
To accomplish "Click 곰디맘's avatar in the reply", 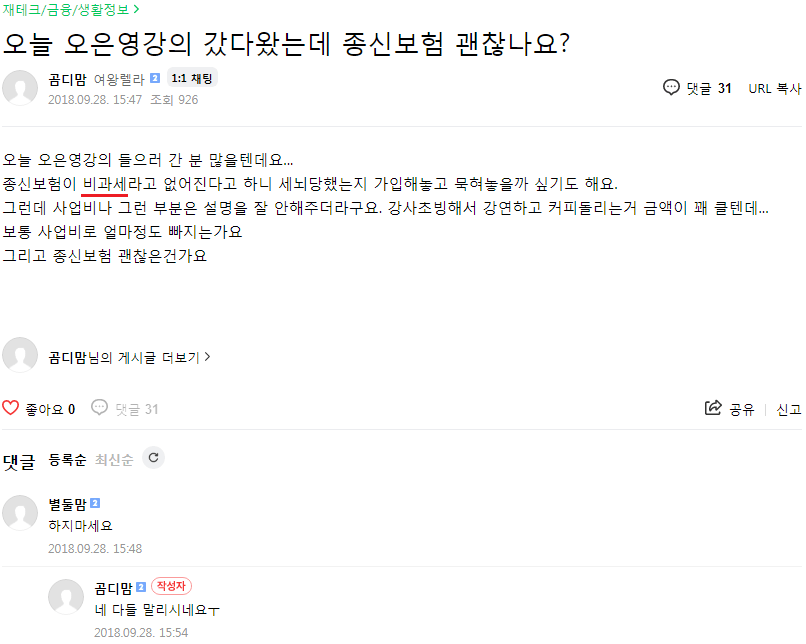I will [x=66, y=596].
